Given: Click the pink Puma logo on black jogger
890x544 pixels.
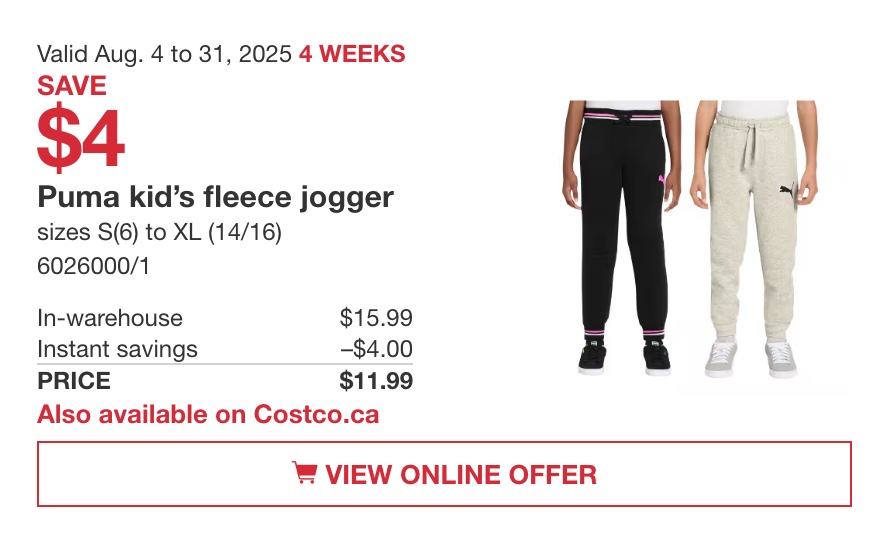Looking at the screenshot, I should tap(662, 181).
